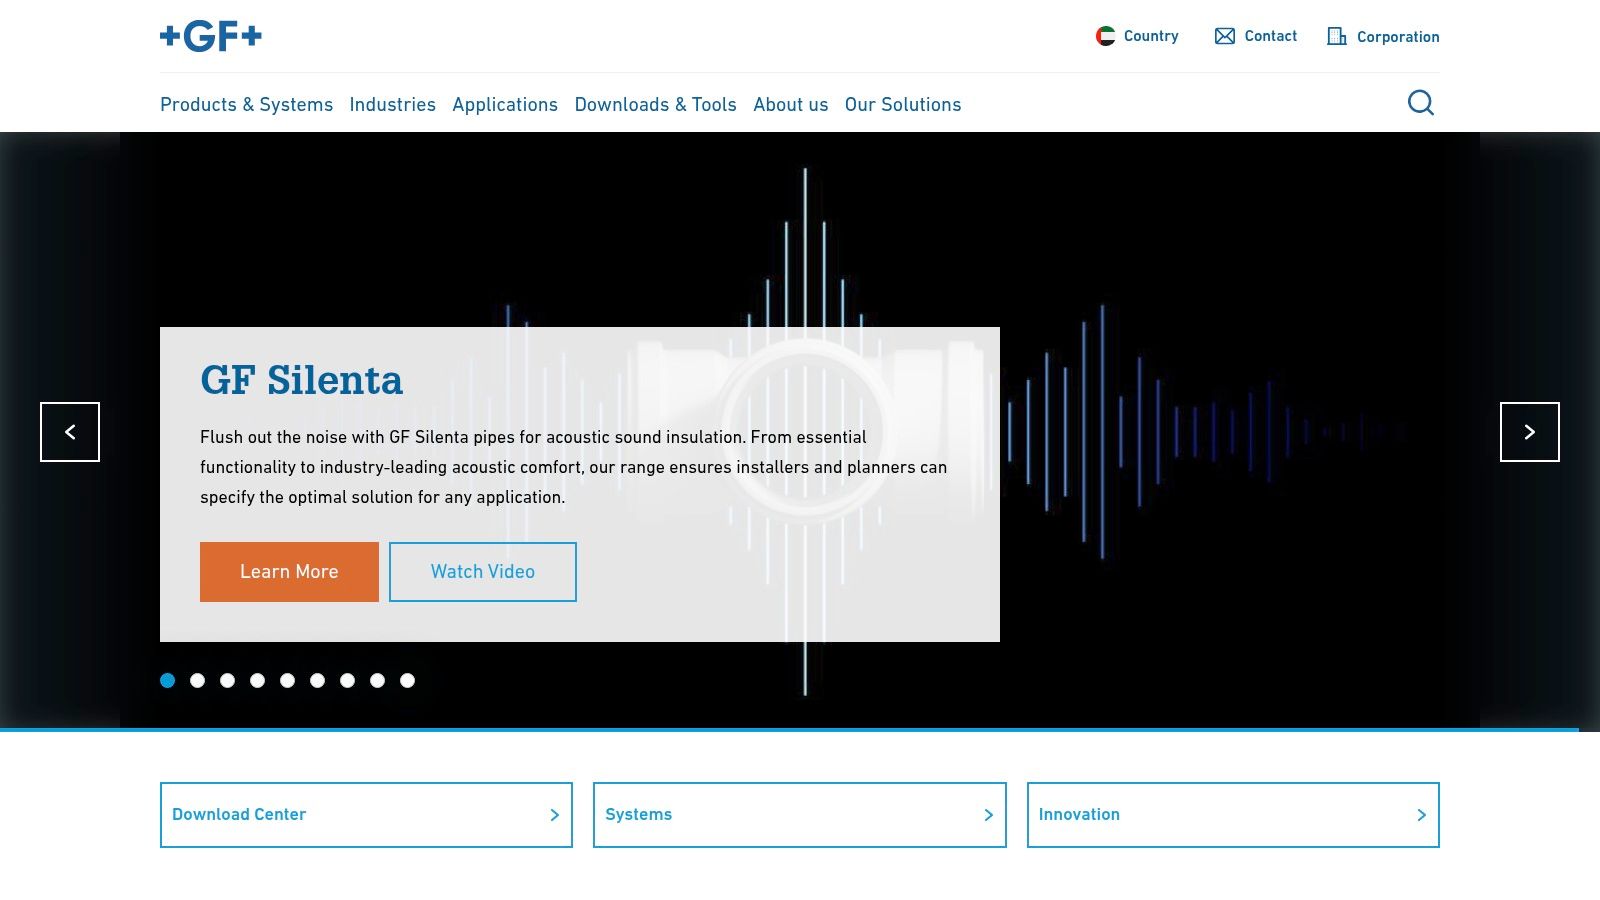Expand the Products & Systems menu

[x=246, y=105]
